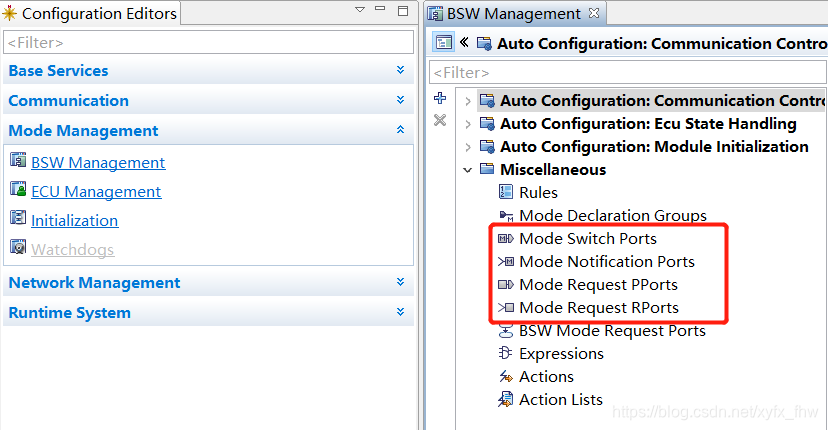828x430 pixels.
Task: Expand Auto Configuration: Communication Control node
Action: [x=467, y=101]
